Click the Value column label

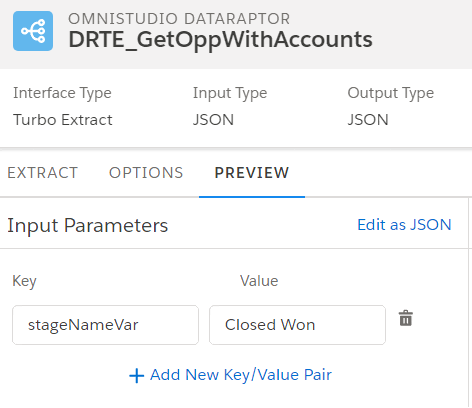(x=259, y=281)
